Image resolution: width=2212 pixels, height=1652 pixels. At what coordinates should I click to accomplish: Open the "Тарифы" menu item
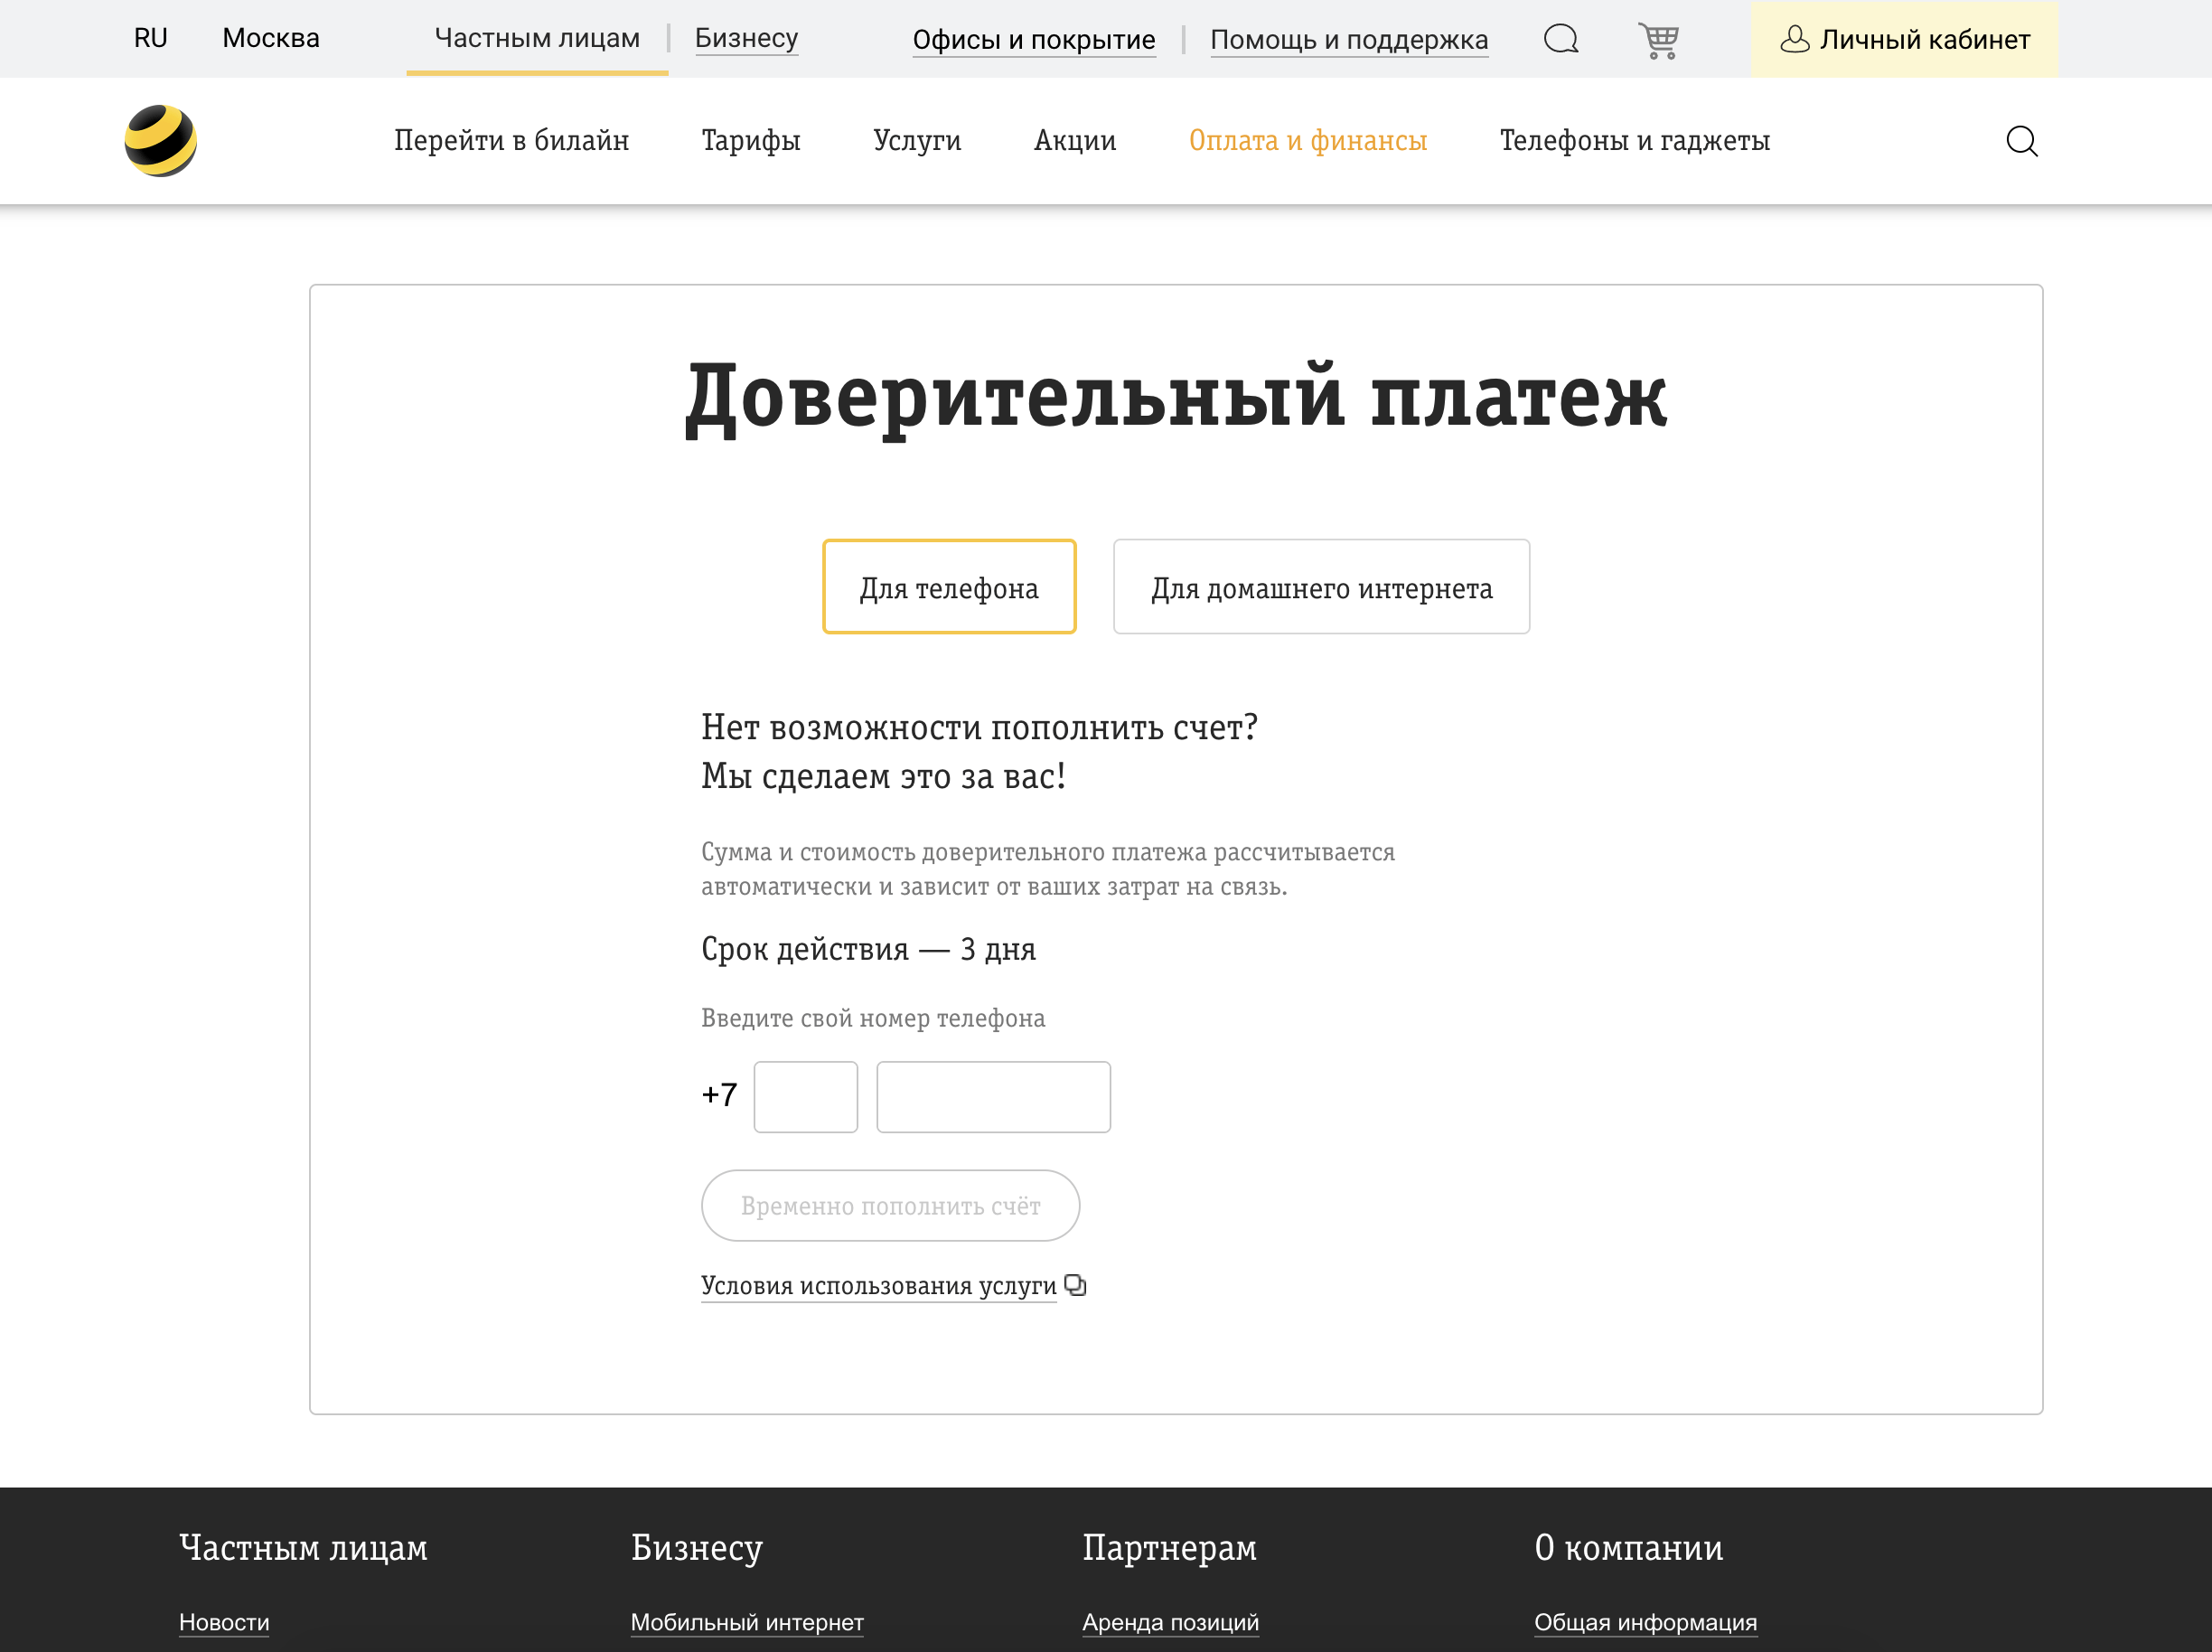click(751, 141)
